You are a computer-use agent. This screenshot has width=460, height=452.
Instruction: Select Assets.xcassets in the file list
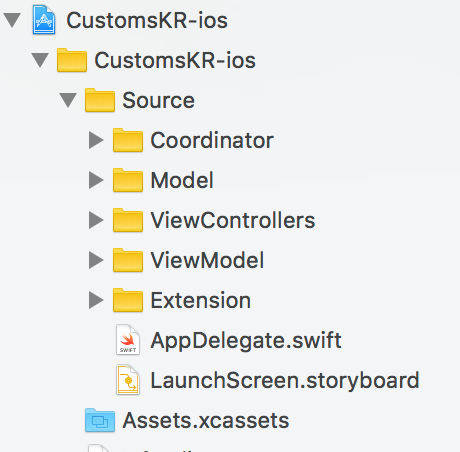tap(206, 420)
